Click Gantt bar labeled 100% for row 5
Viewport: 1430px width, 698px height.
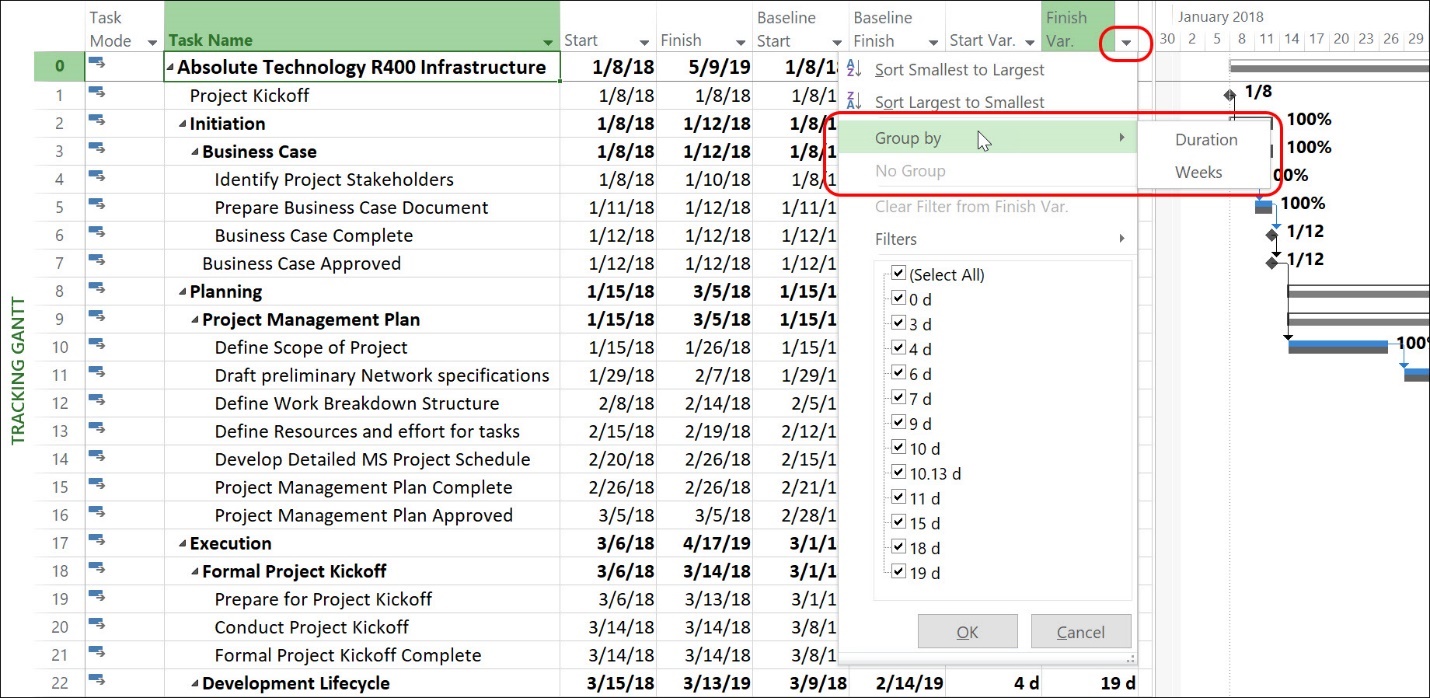[x=1264, y=205]
